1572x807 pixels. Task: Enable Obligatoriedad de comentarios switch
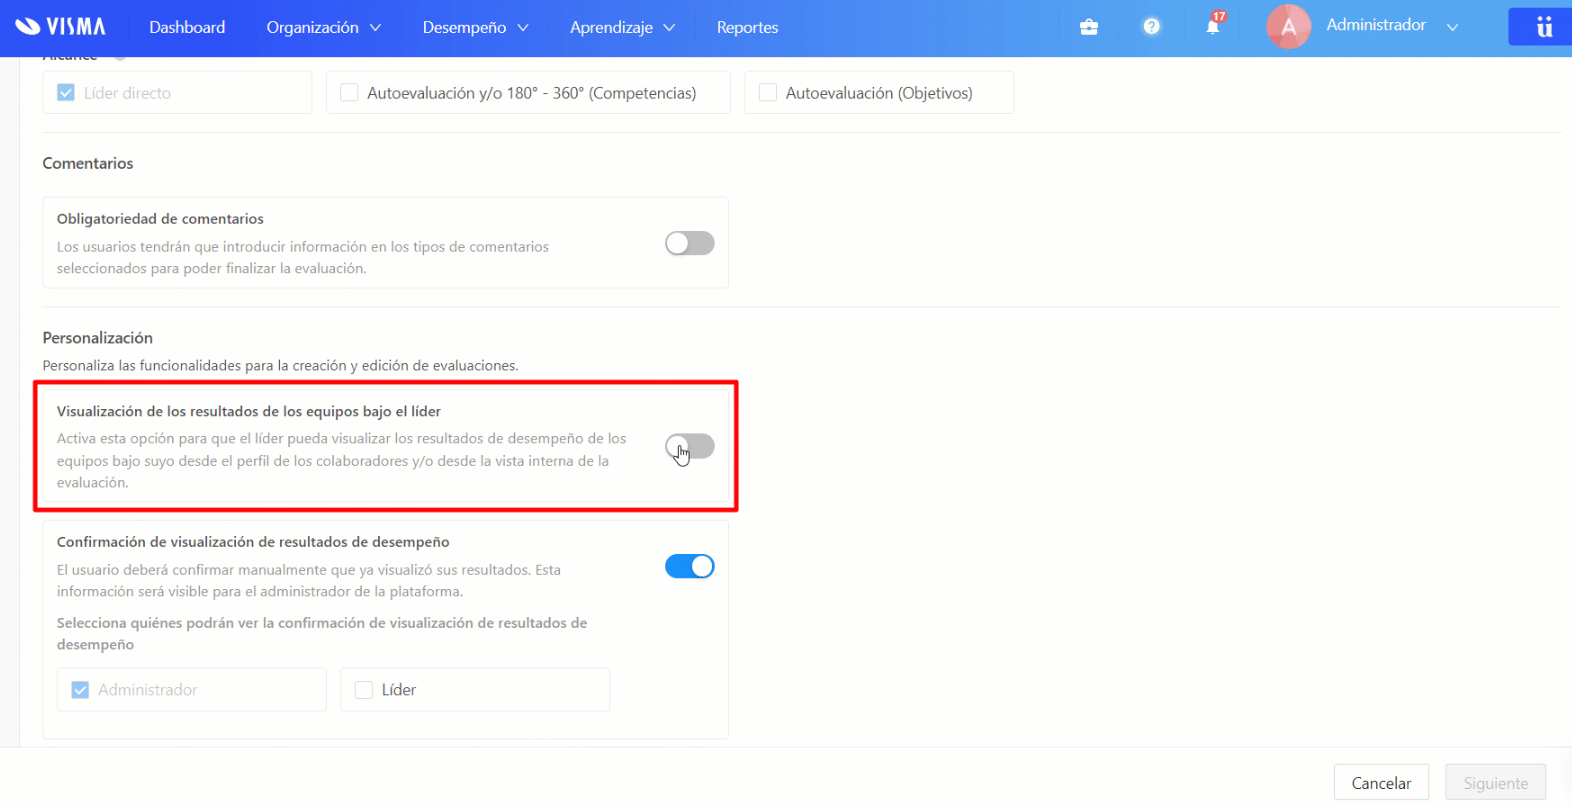point(690,243)
